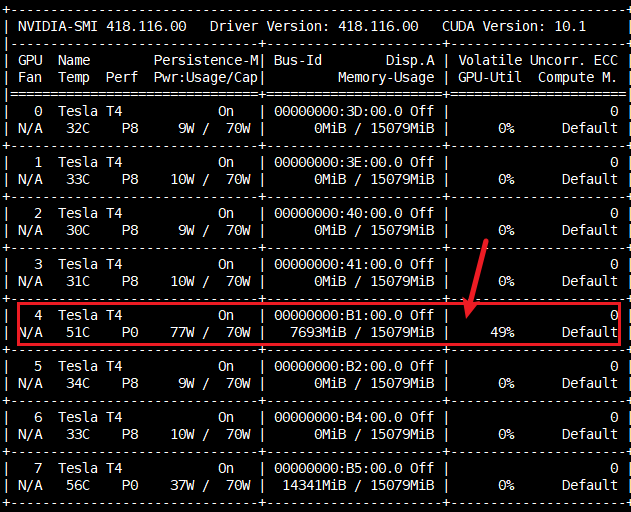
Task: Click GPU 7's P0 performance state
Action: click(x=130, y=485)
